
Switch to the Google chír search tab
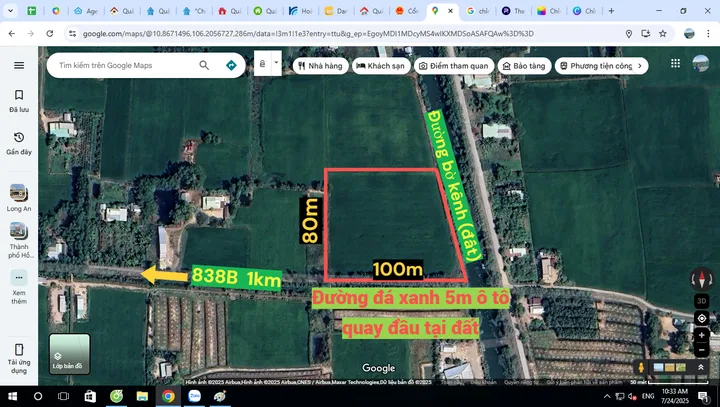(478, 11)
